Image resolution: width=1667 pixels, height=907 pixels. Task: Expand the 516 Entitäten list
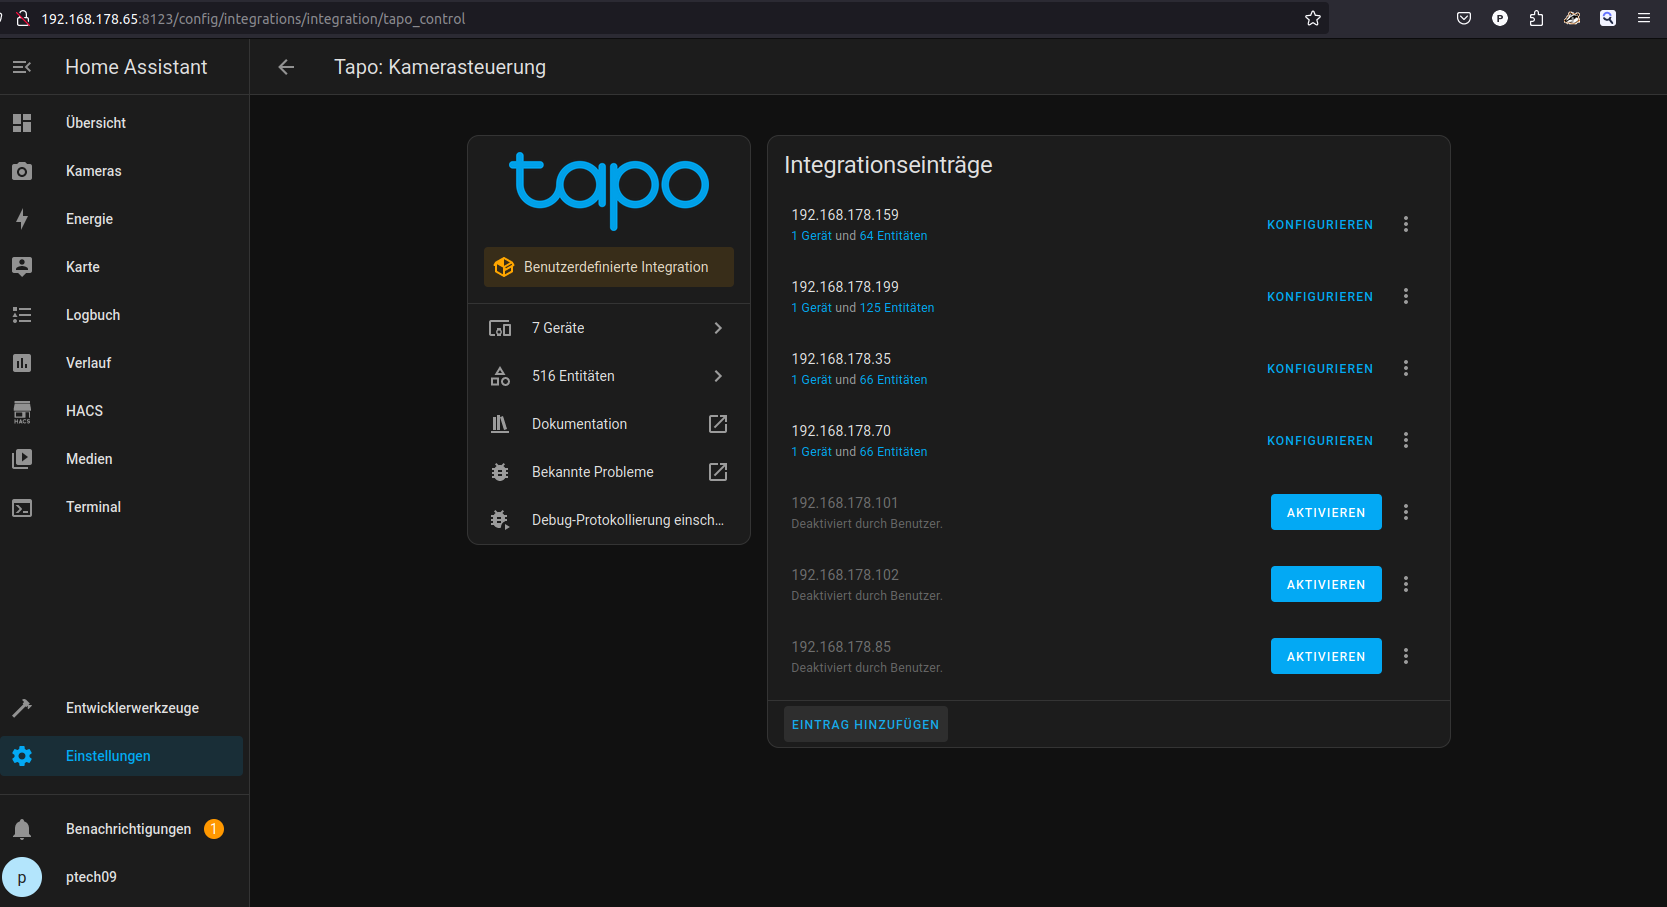tap(608, 376)
